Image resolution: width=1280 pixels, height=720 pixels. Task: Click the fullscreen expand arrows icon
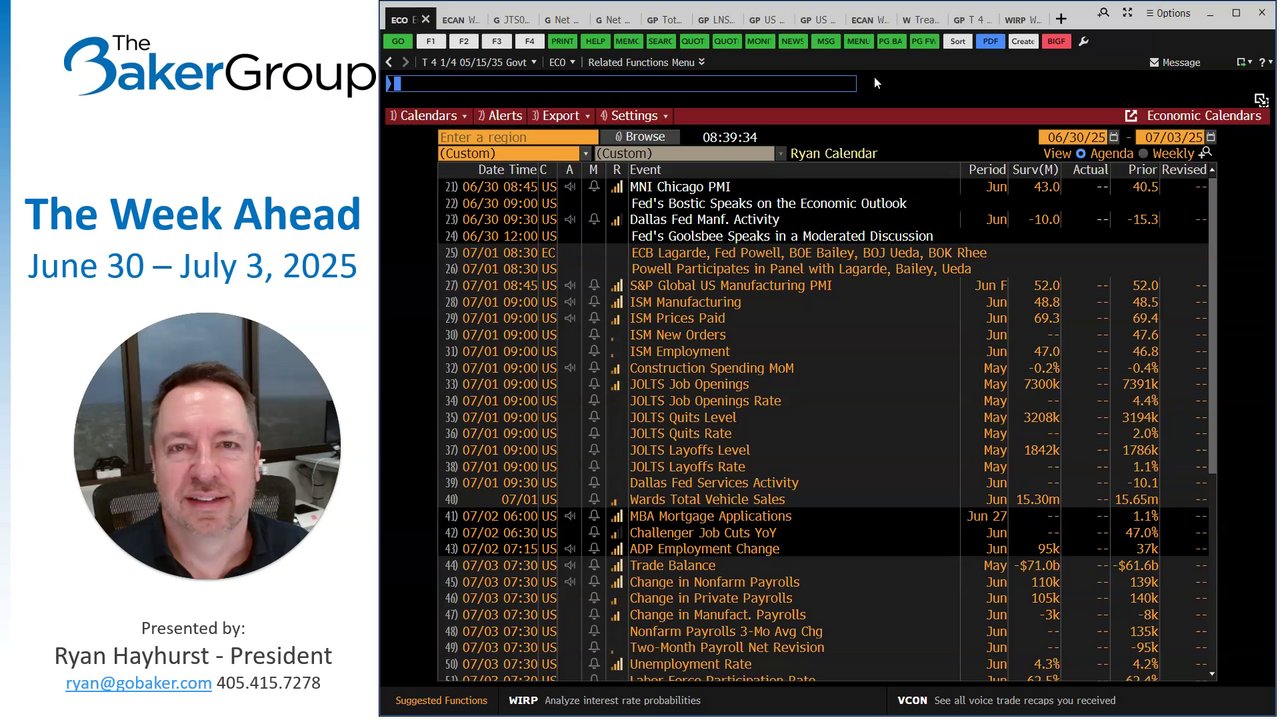tap(1128, 13)
